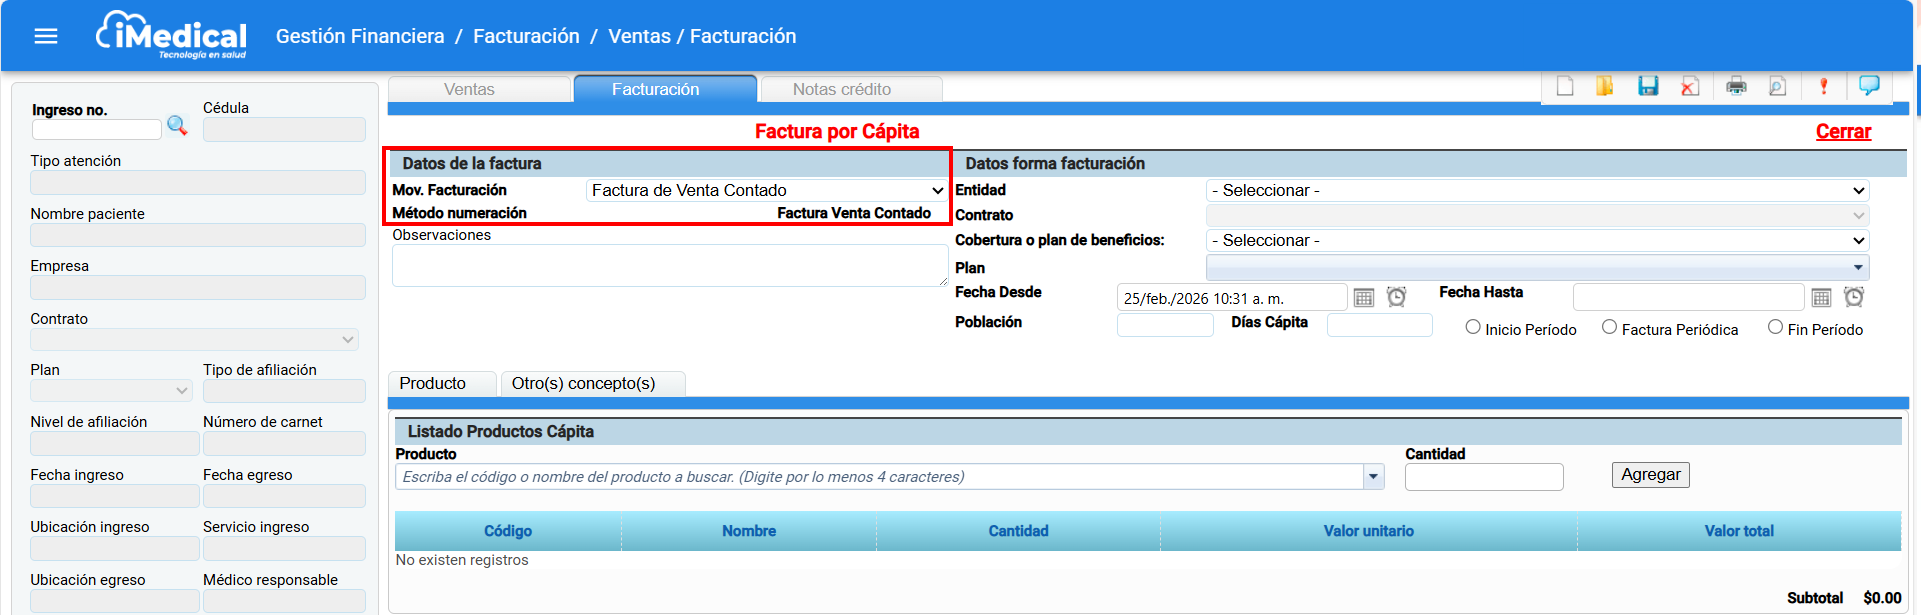Click the yellow folder open icon
This screenshot has height=615, width=1921.
[1604, 86]
